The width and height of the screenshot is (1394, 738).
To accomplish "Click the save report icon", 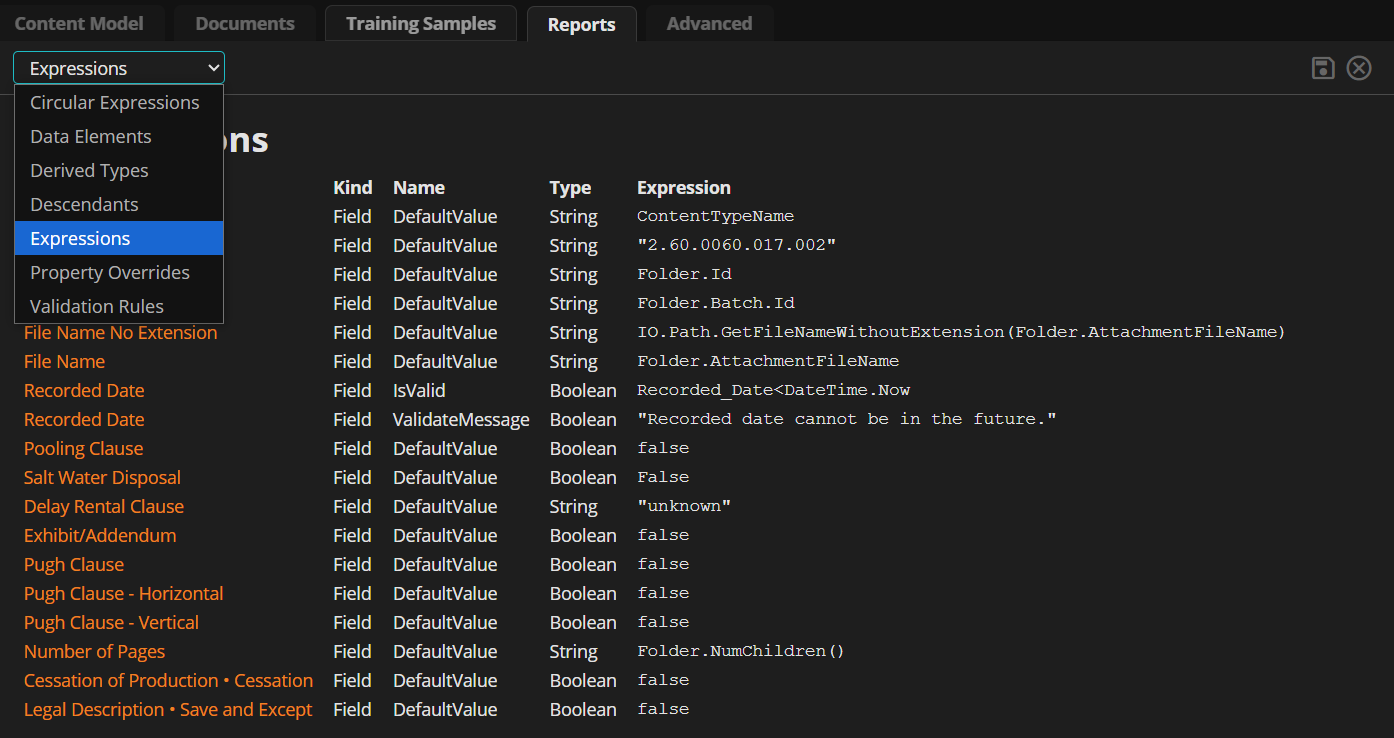I will pyautogui.click(x=1323, y=68).
